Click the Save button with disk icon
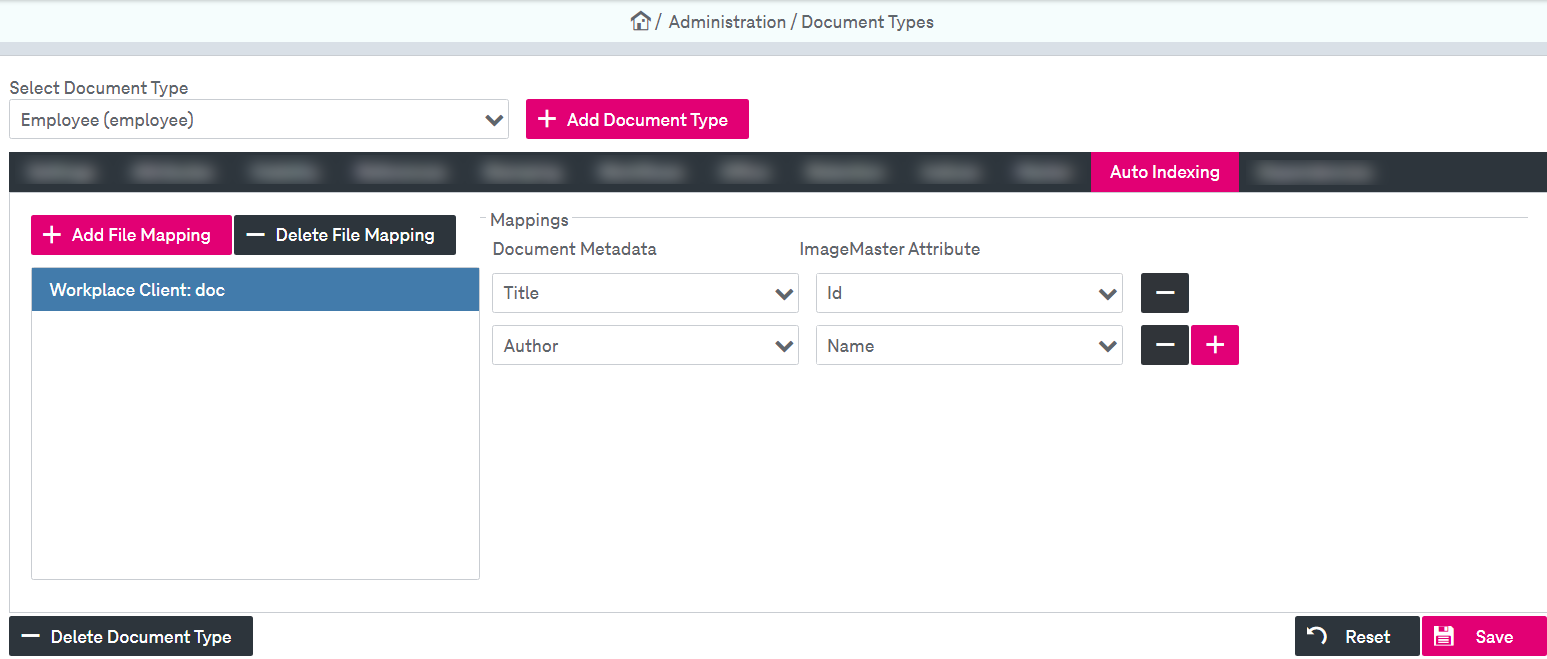This screenshot has height=659, width=1547. tap(1483, 636)
